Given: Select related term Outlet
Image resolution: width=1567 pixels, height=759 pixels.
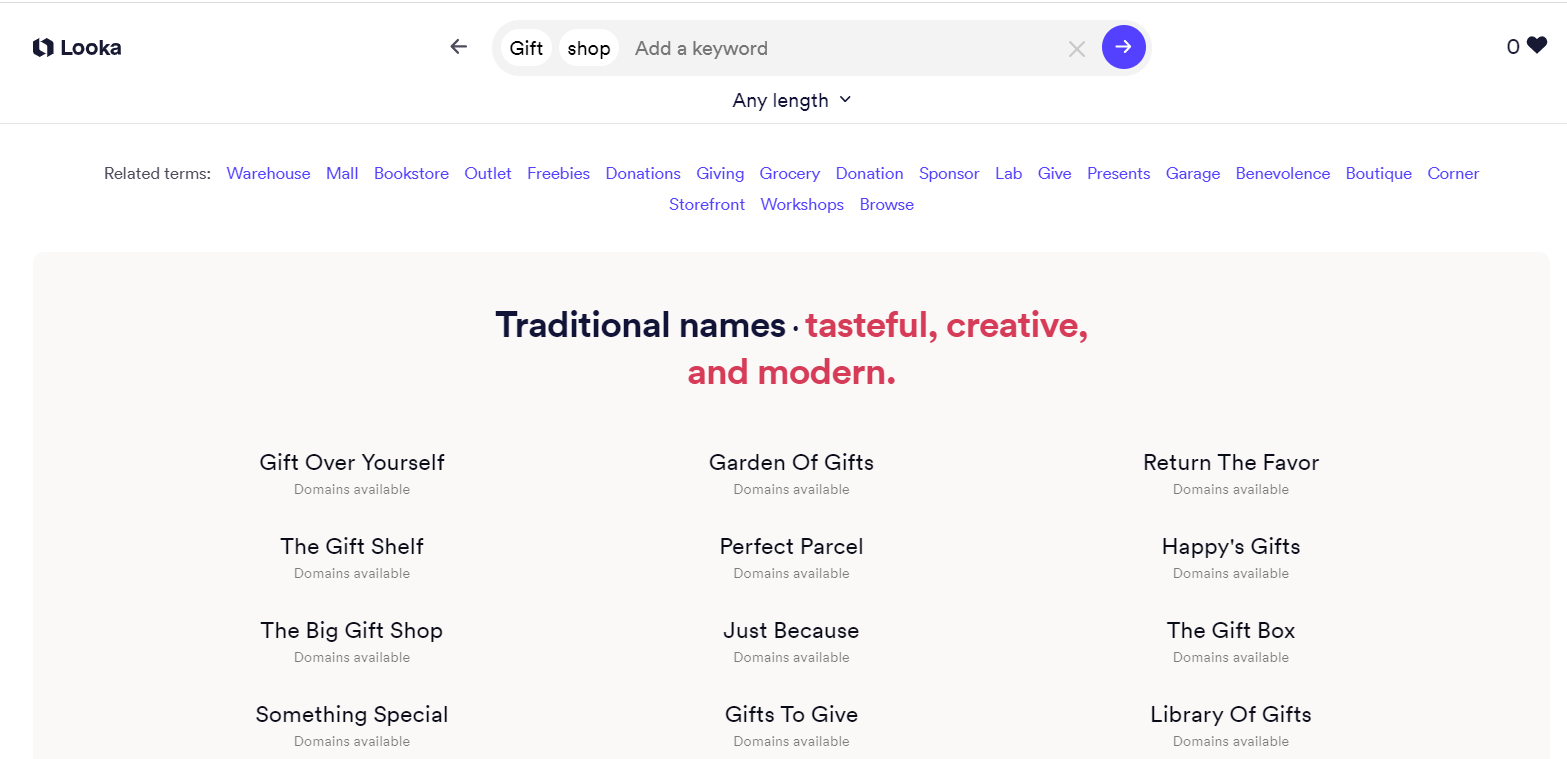Looking at the screenshot, I should click(488, 173).
